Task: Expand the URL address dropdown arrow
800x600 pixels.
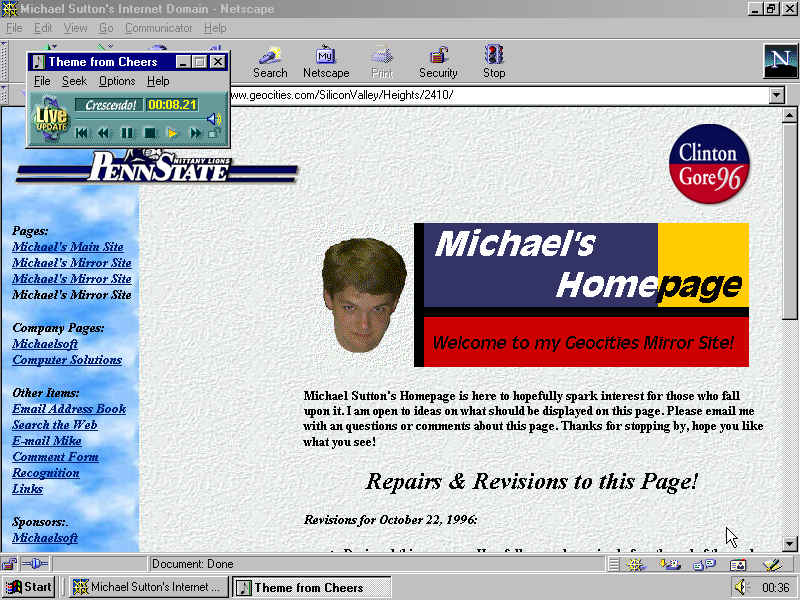Action: pos(777,95)
